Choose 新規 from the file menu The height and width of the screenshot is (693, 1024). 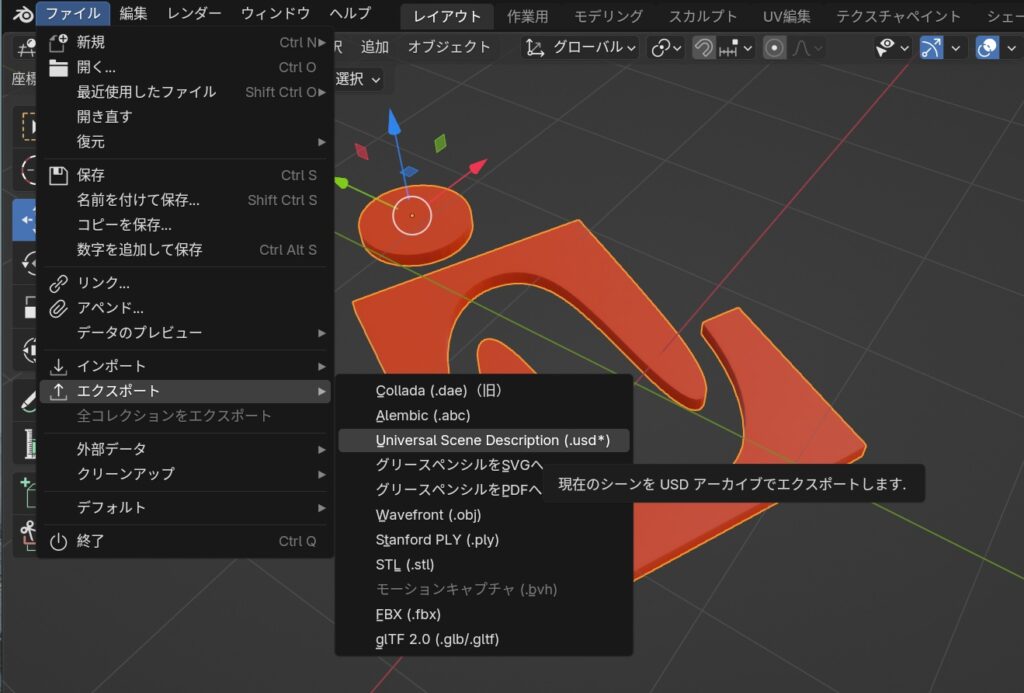pos(185,42)
